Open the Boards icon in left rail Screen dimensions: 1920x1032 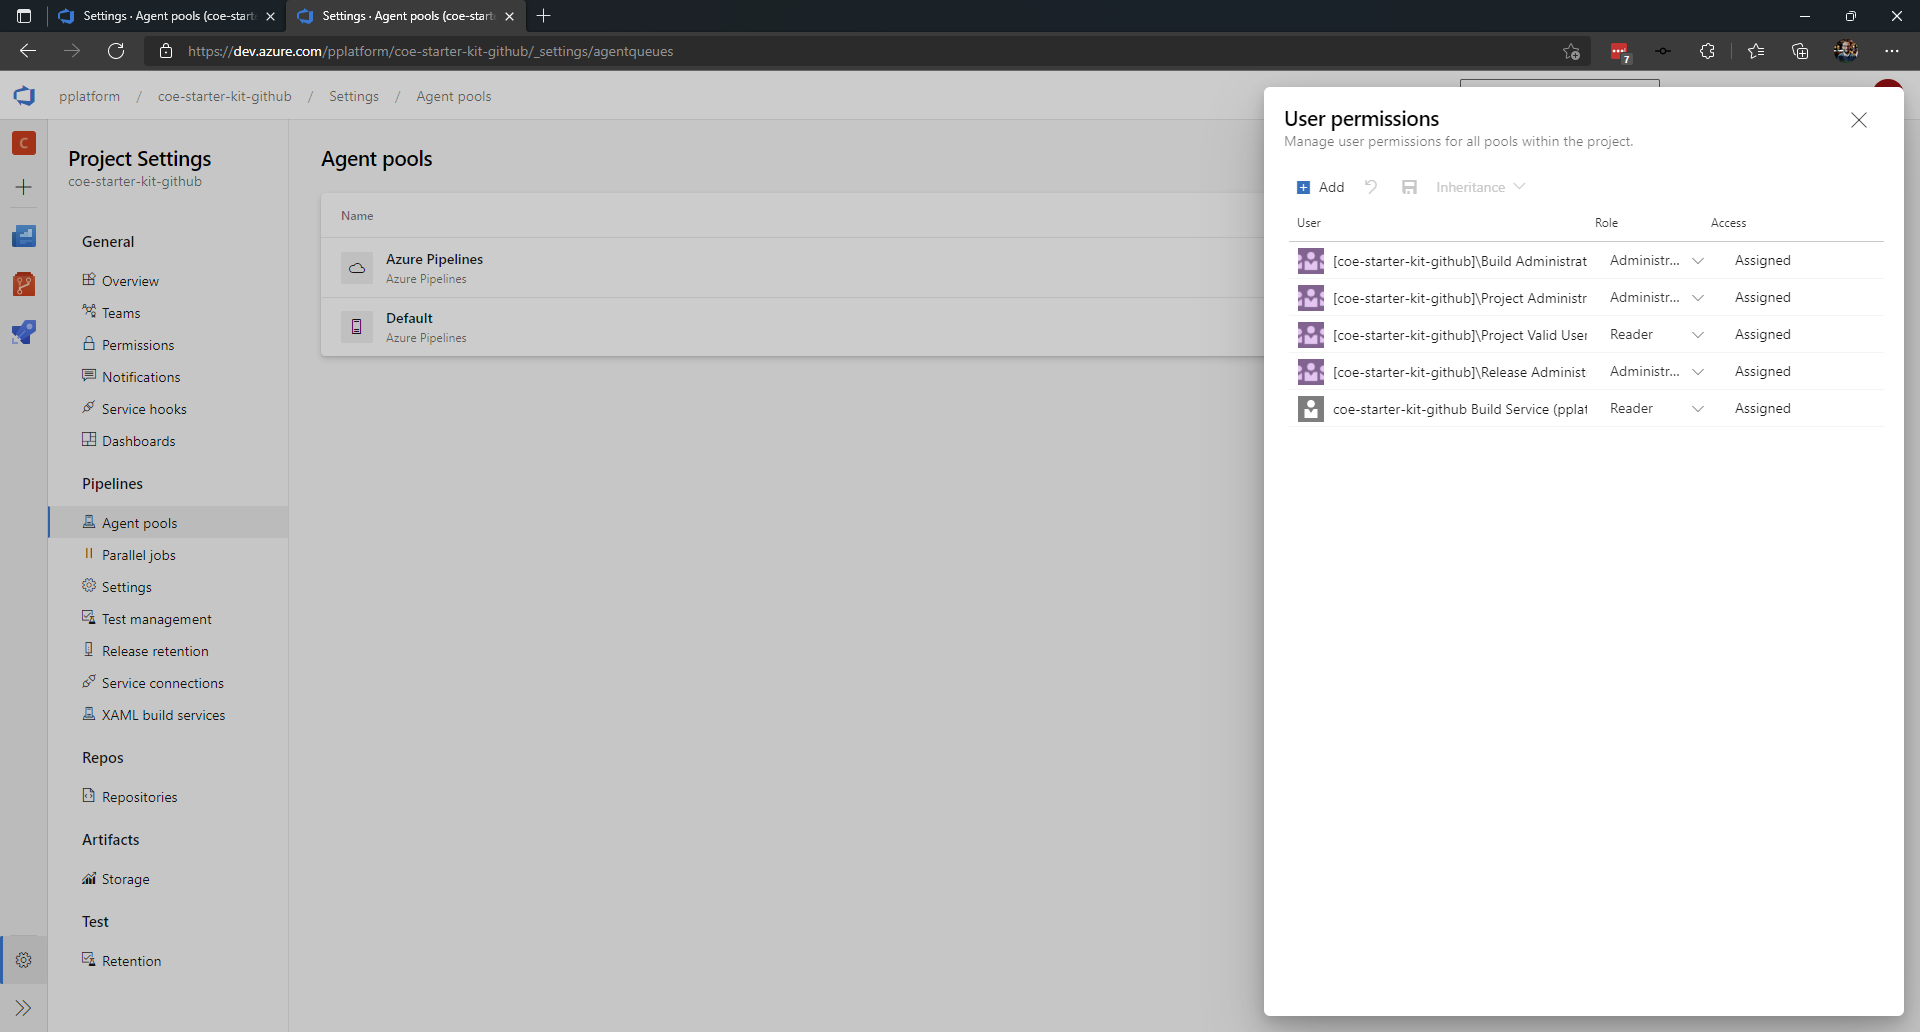tap(24, 236)
